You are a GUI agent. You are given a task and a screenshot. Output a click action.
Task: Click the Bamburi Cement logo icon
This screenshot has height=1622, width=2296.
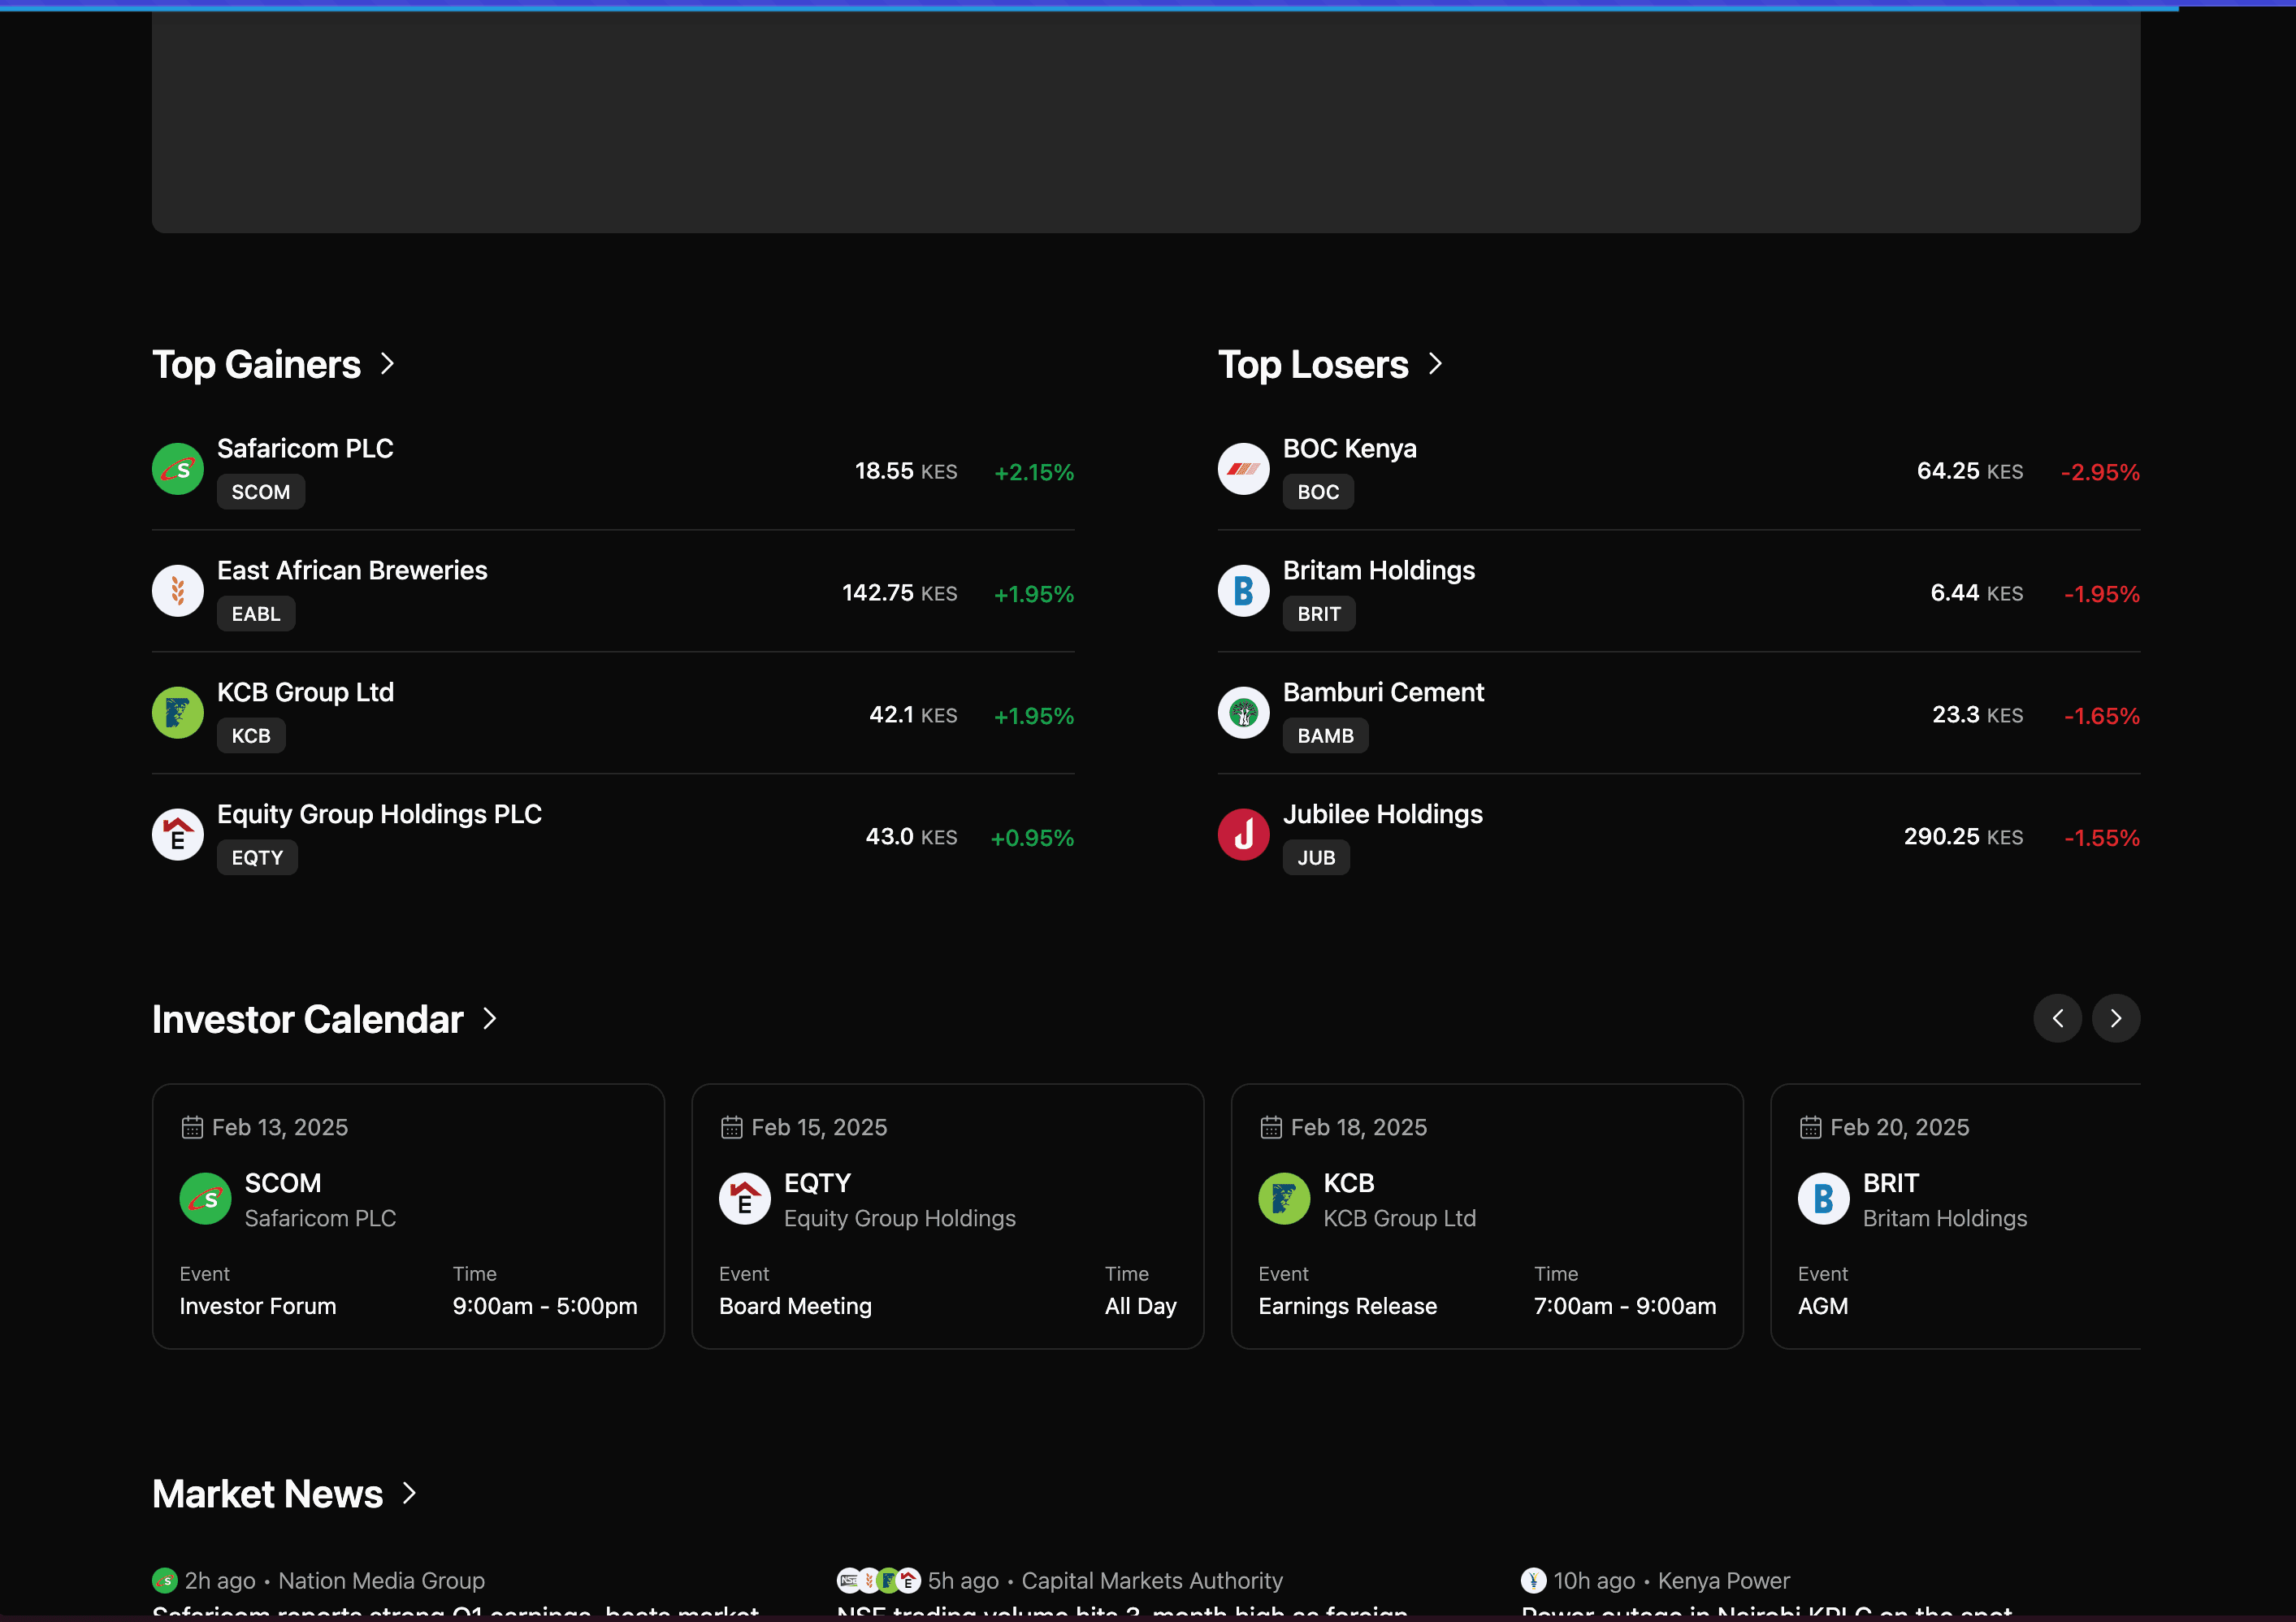pyautogui.click(x=1243, y=713)
